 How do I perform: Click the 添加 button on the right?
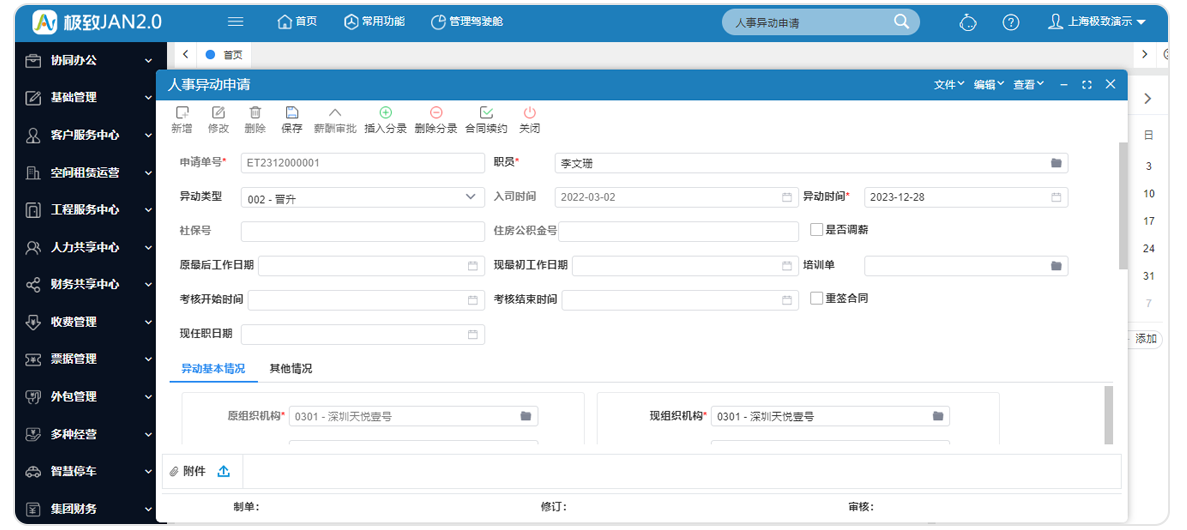point(1145,339)
